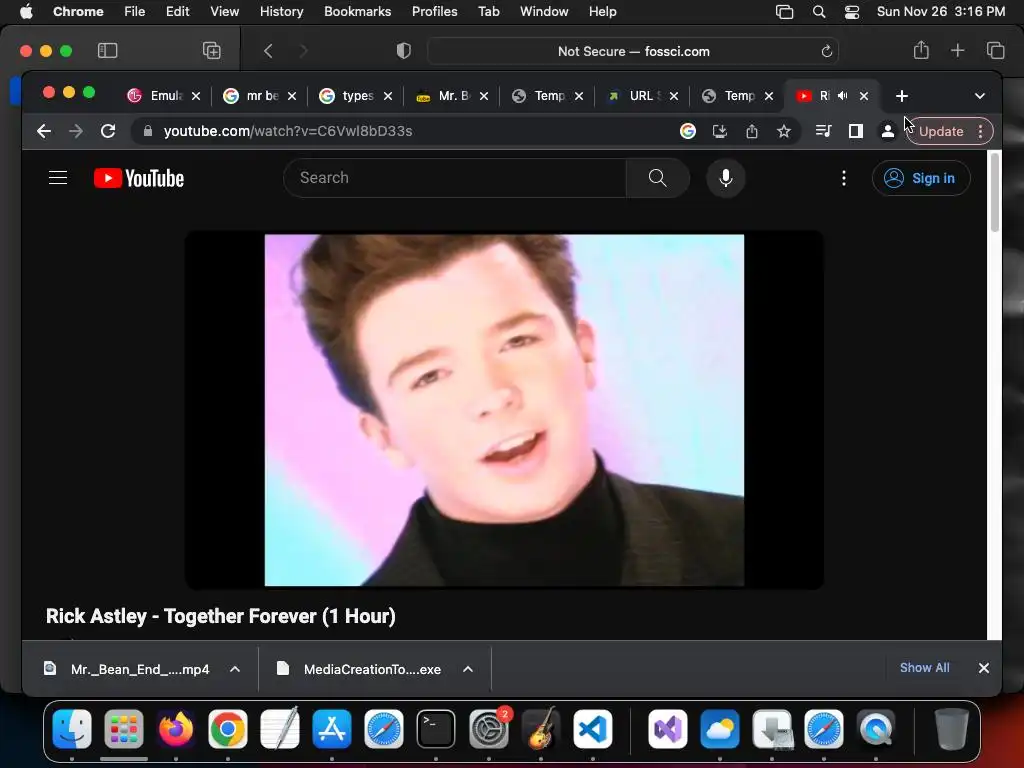
Task: Reload the YouTube page in Chrome
Action: click(108, 131)
